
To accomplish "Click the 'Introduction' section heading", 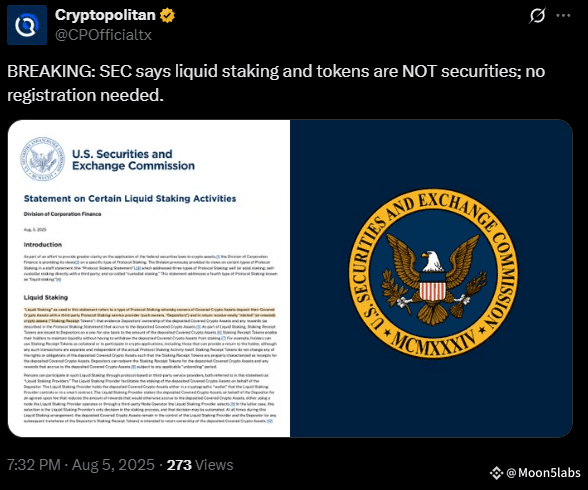I will (43, 244).
